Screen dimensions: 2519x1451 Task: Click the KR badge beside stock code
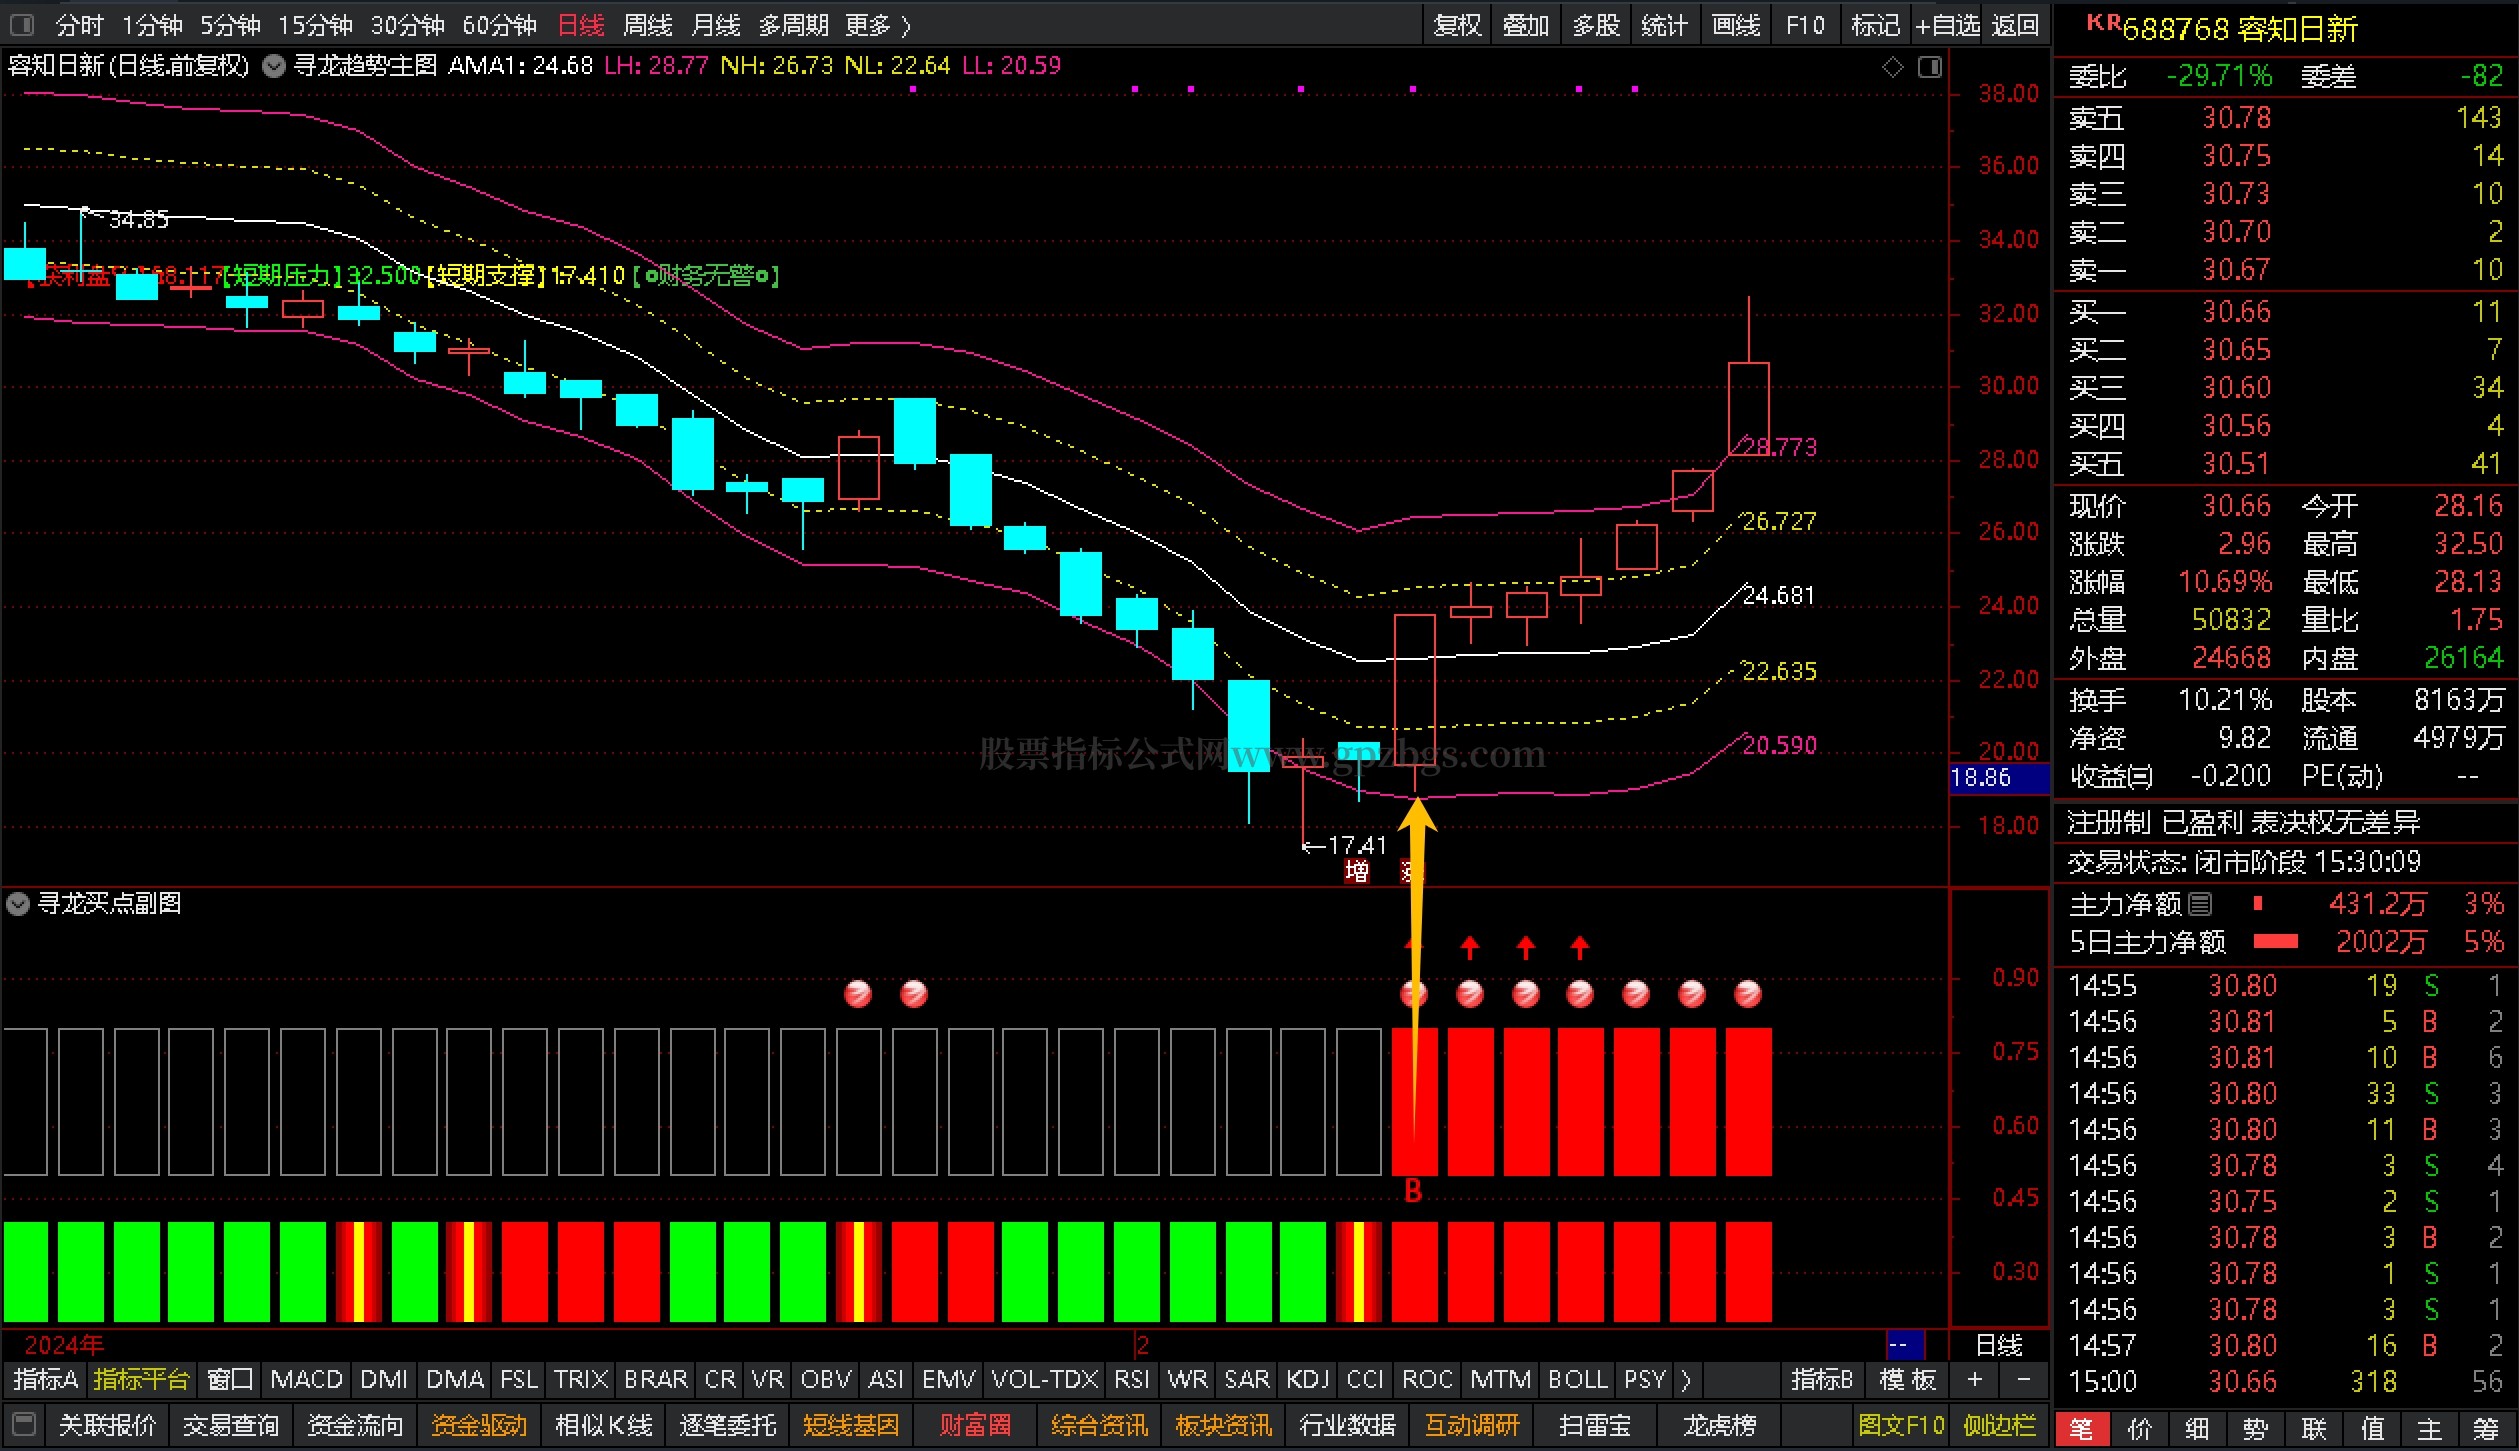coord(2102,23)
